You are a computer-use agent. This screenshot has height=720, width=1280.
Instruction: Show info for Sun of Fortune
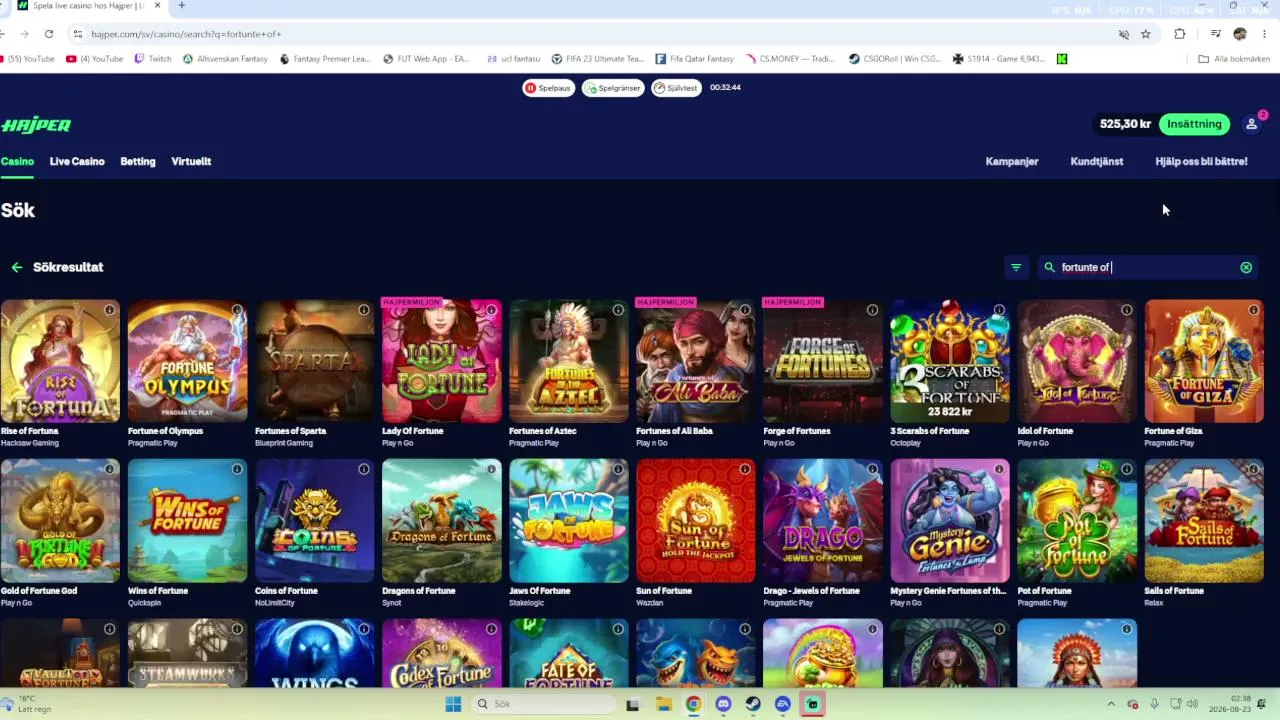[745, 469]
